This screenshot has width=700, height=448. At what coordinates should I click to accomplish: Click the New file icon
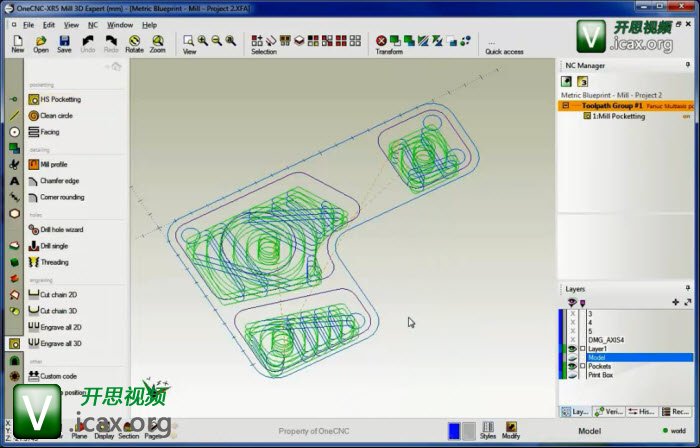[17, 44]
